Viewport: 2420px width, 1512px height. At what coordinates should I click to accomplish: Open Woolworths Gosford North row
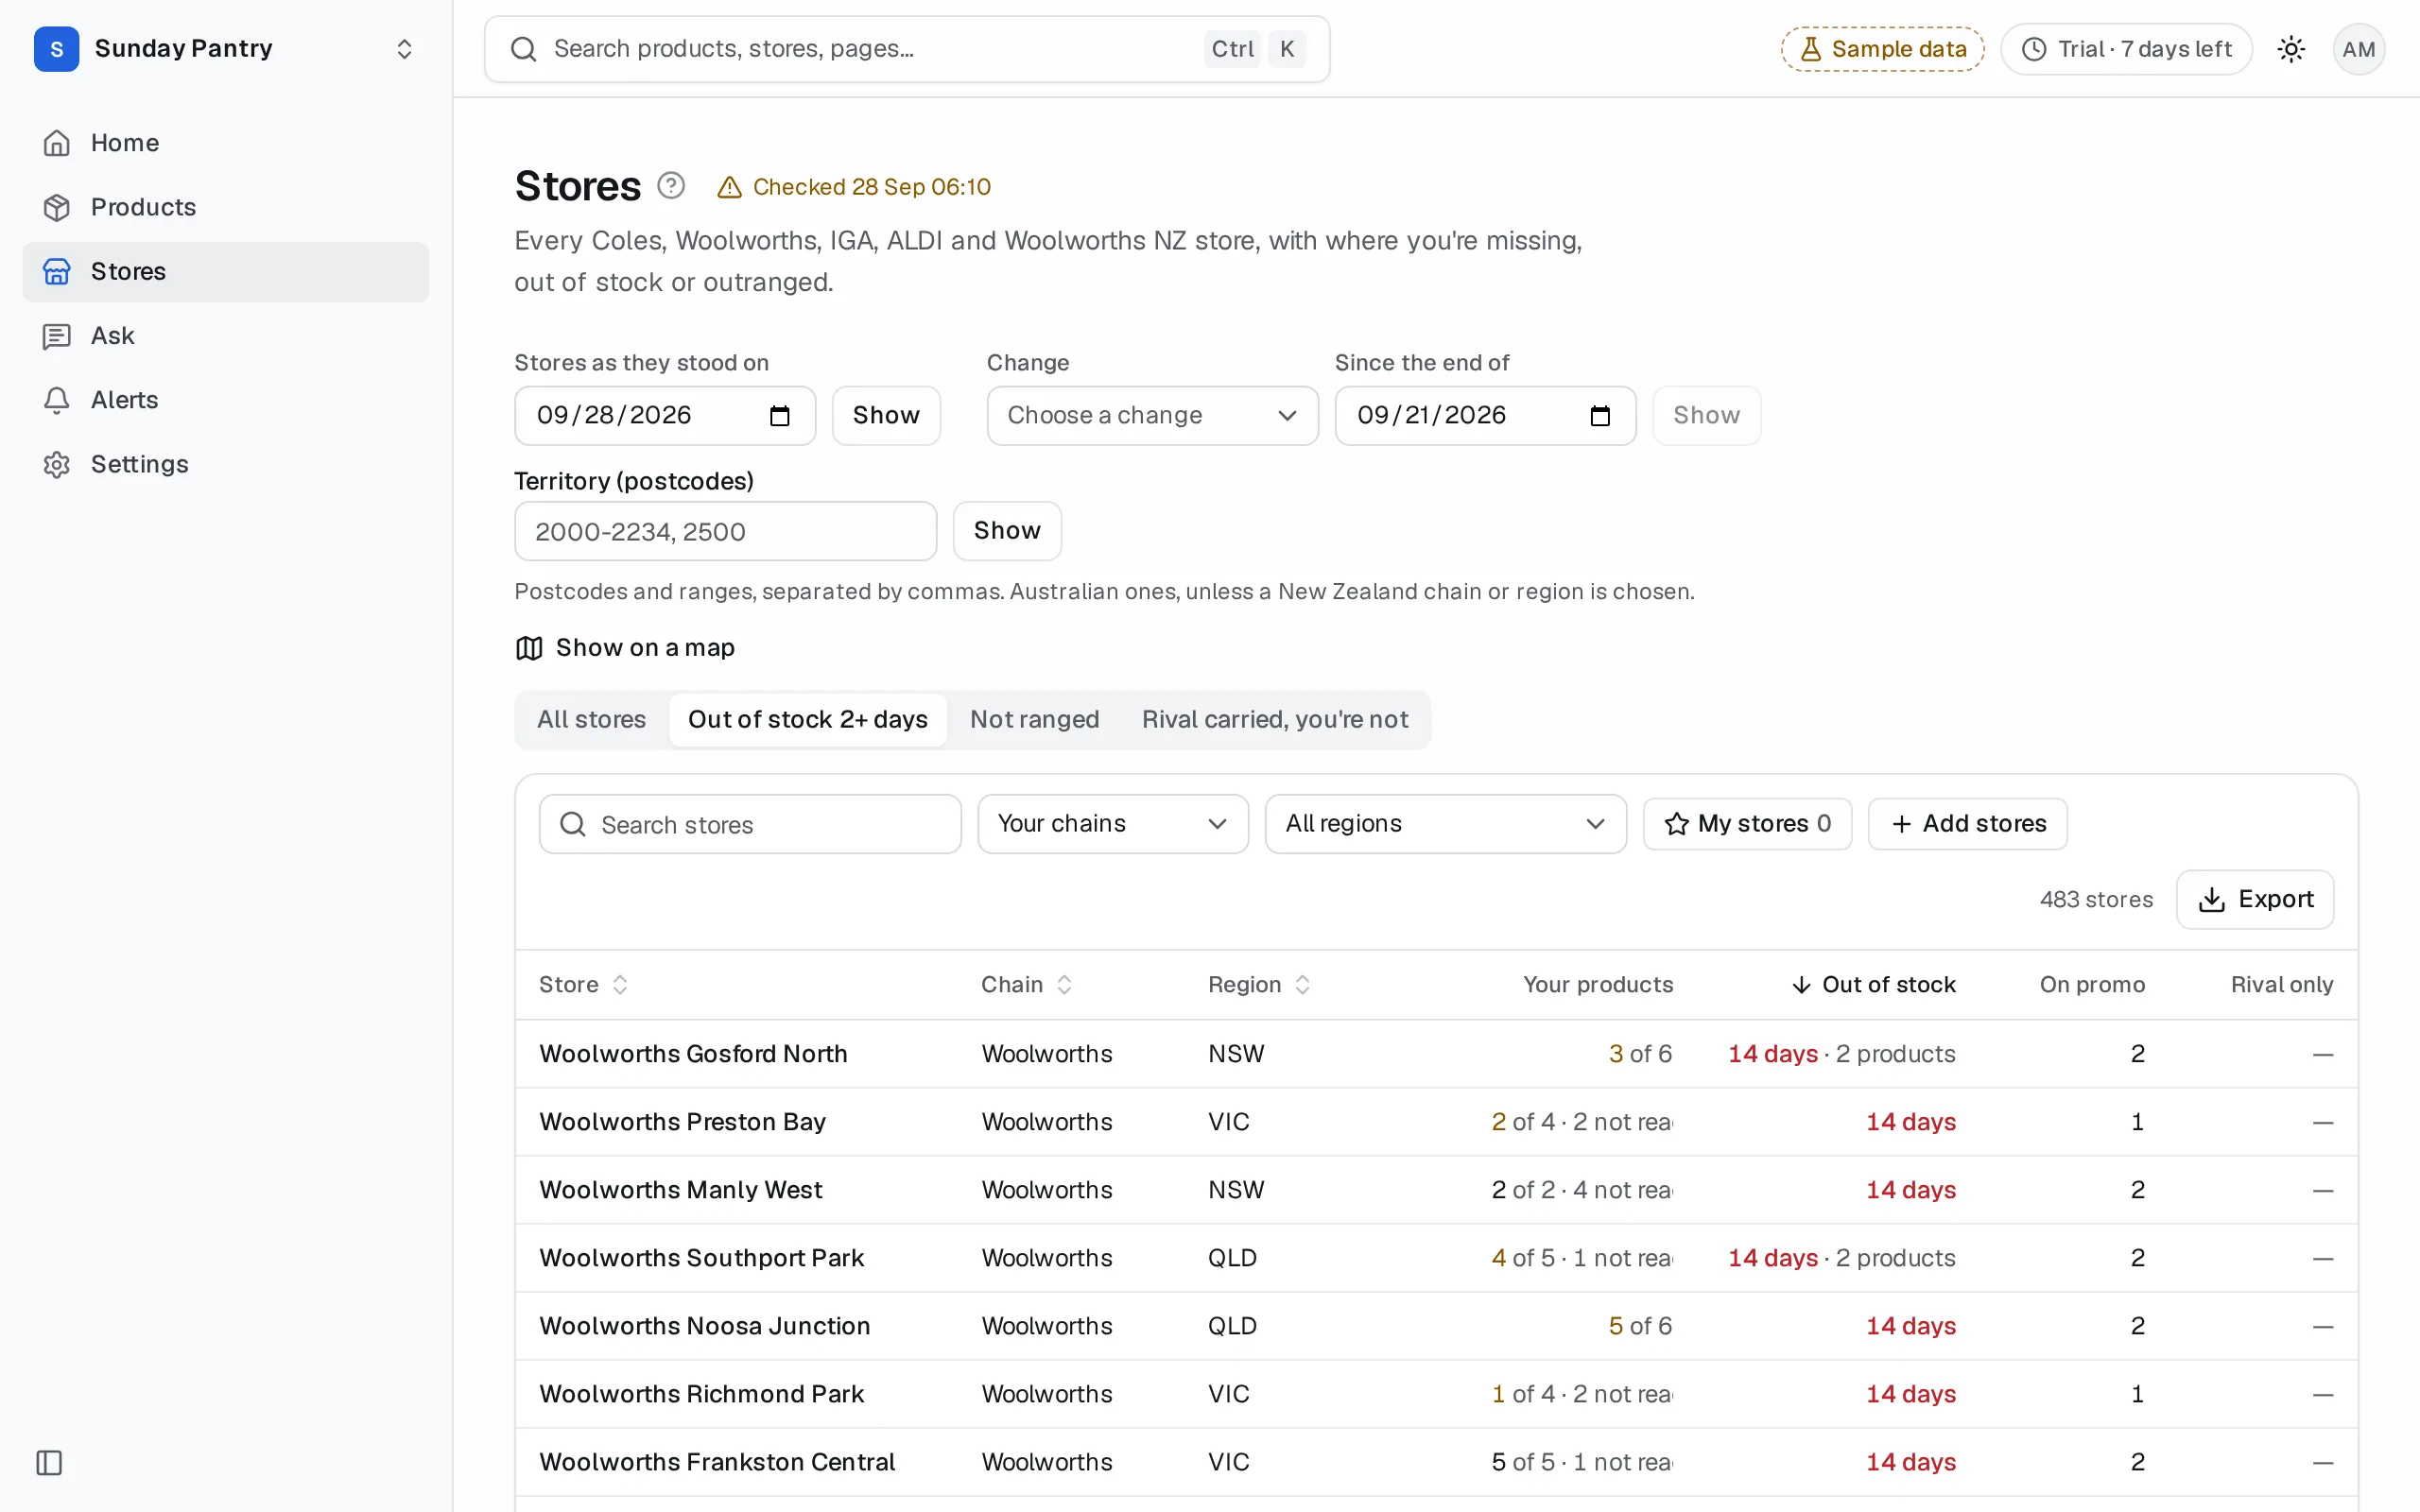1436,1054
